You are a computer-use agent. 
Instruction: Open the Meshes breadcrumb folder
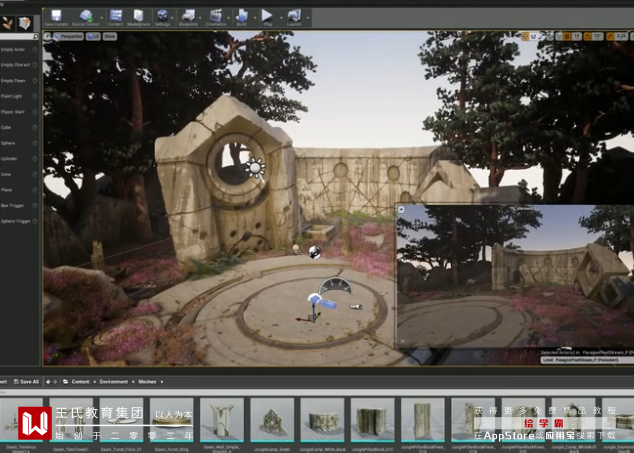(147, 382)
